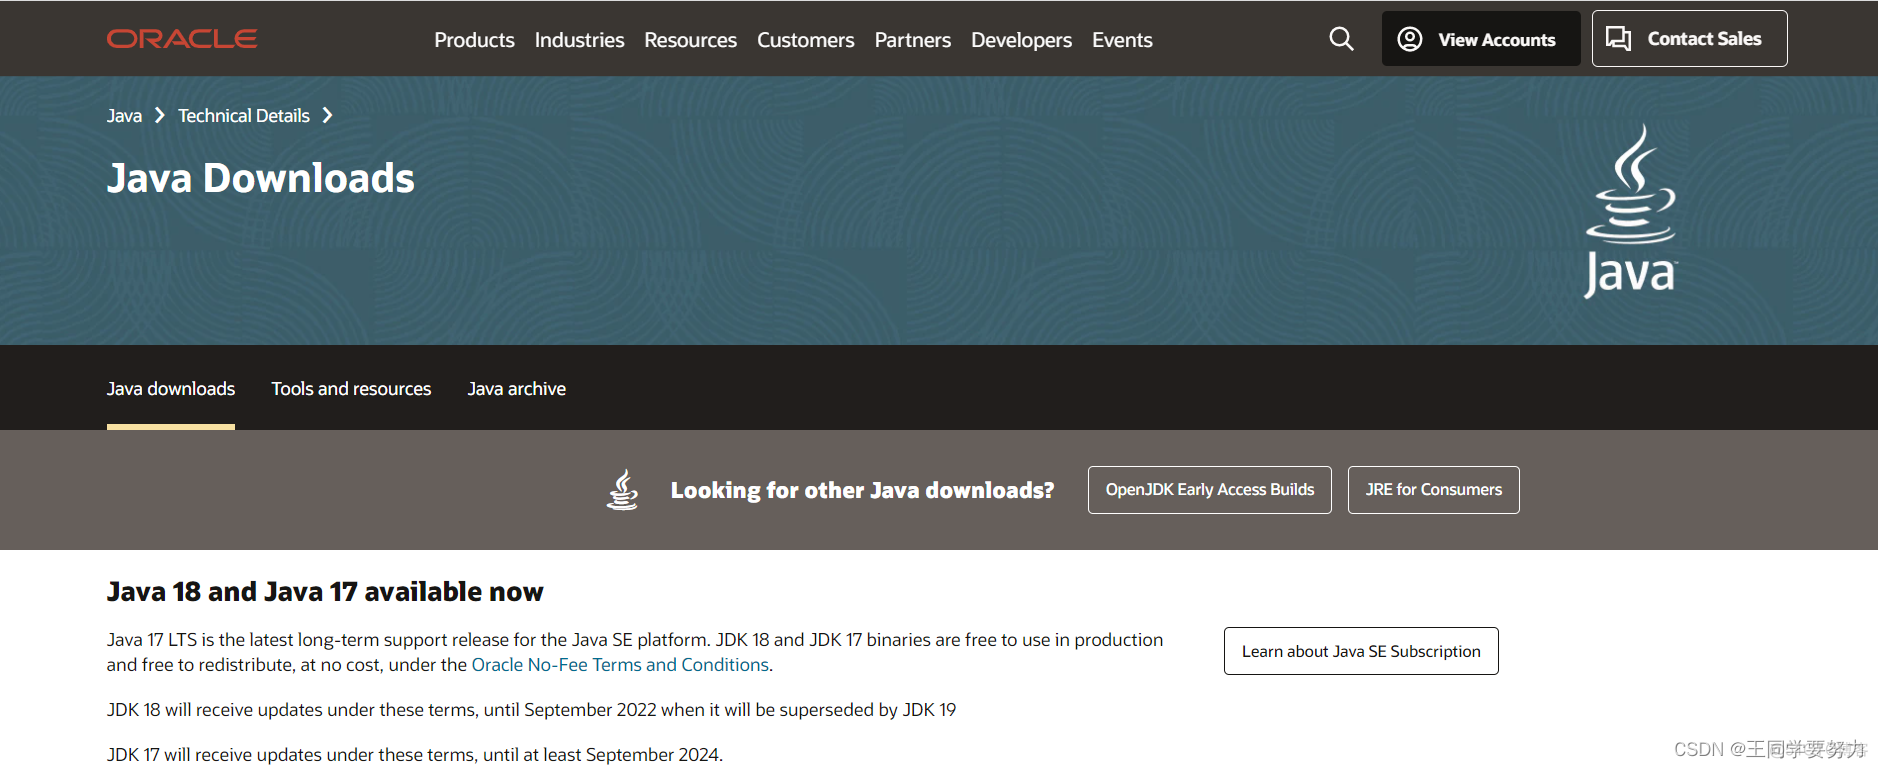Viewport: 1878px width, 768px height.
Task: Click JRE for Consumers button
Action: tap(1434, 490)
